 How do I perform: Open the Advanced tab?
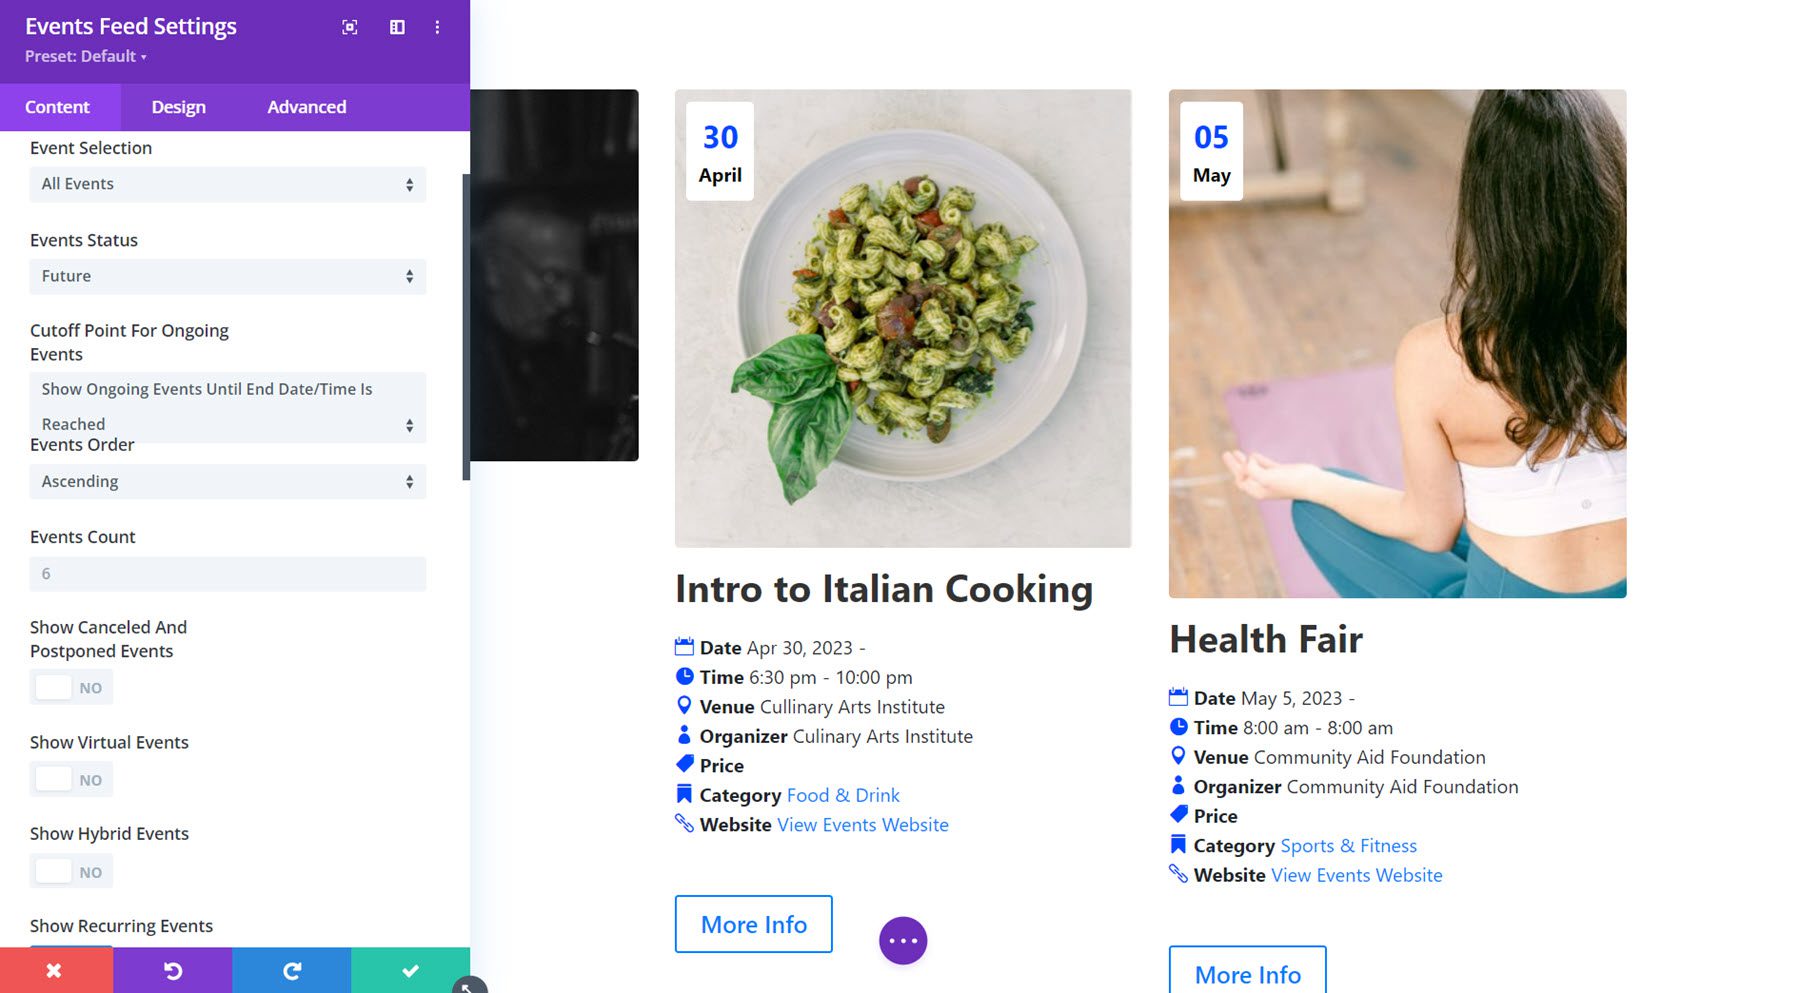pos(305,107)
